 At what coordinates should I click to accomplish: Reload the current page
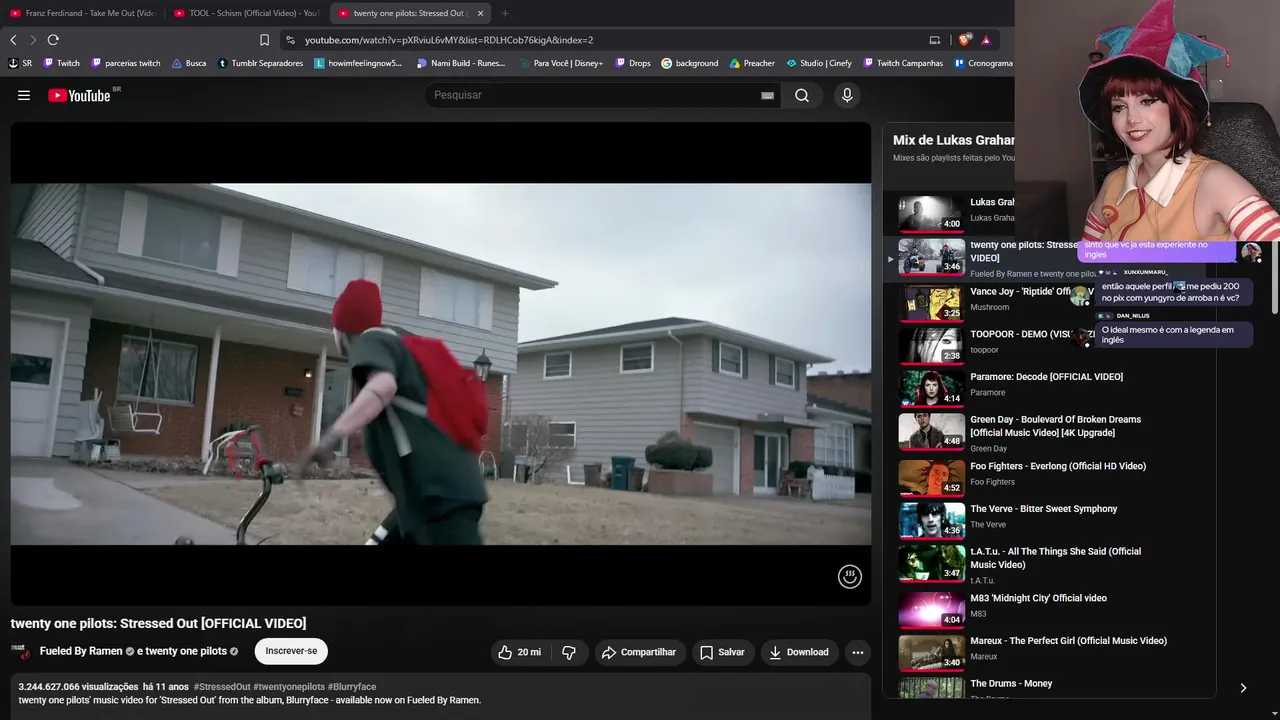pyautogui.click(x=53, y=40)
